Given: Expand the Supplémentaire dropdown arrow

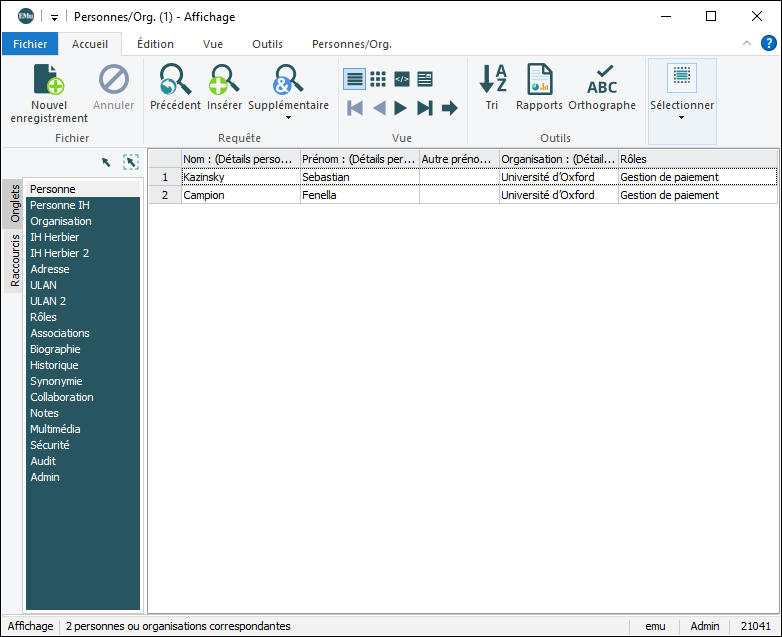Looking at the screenshot, I should (288, 118).
